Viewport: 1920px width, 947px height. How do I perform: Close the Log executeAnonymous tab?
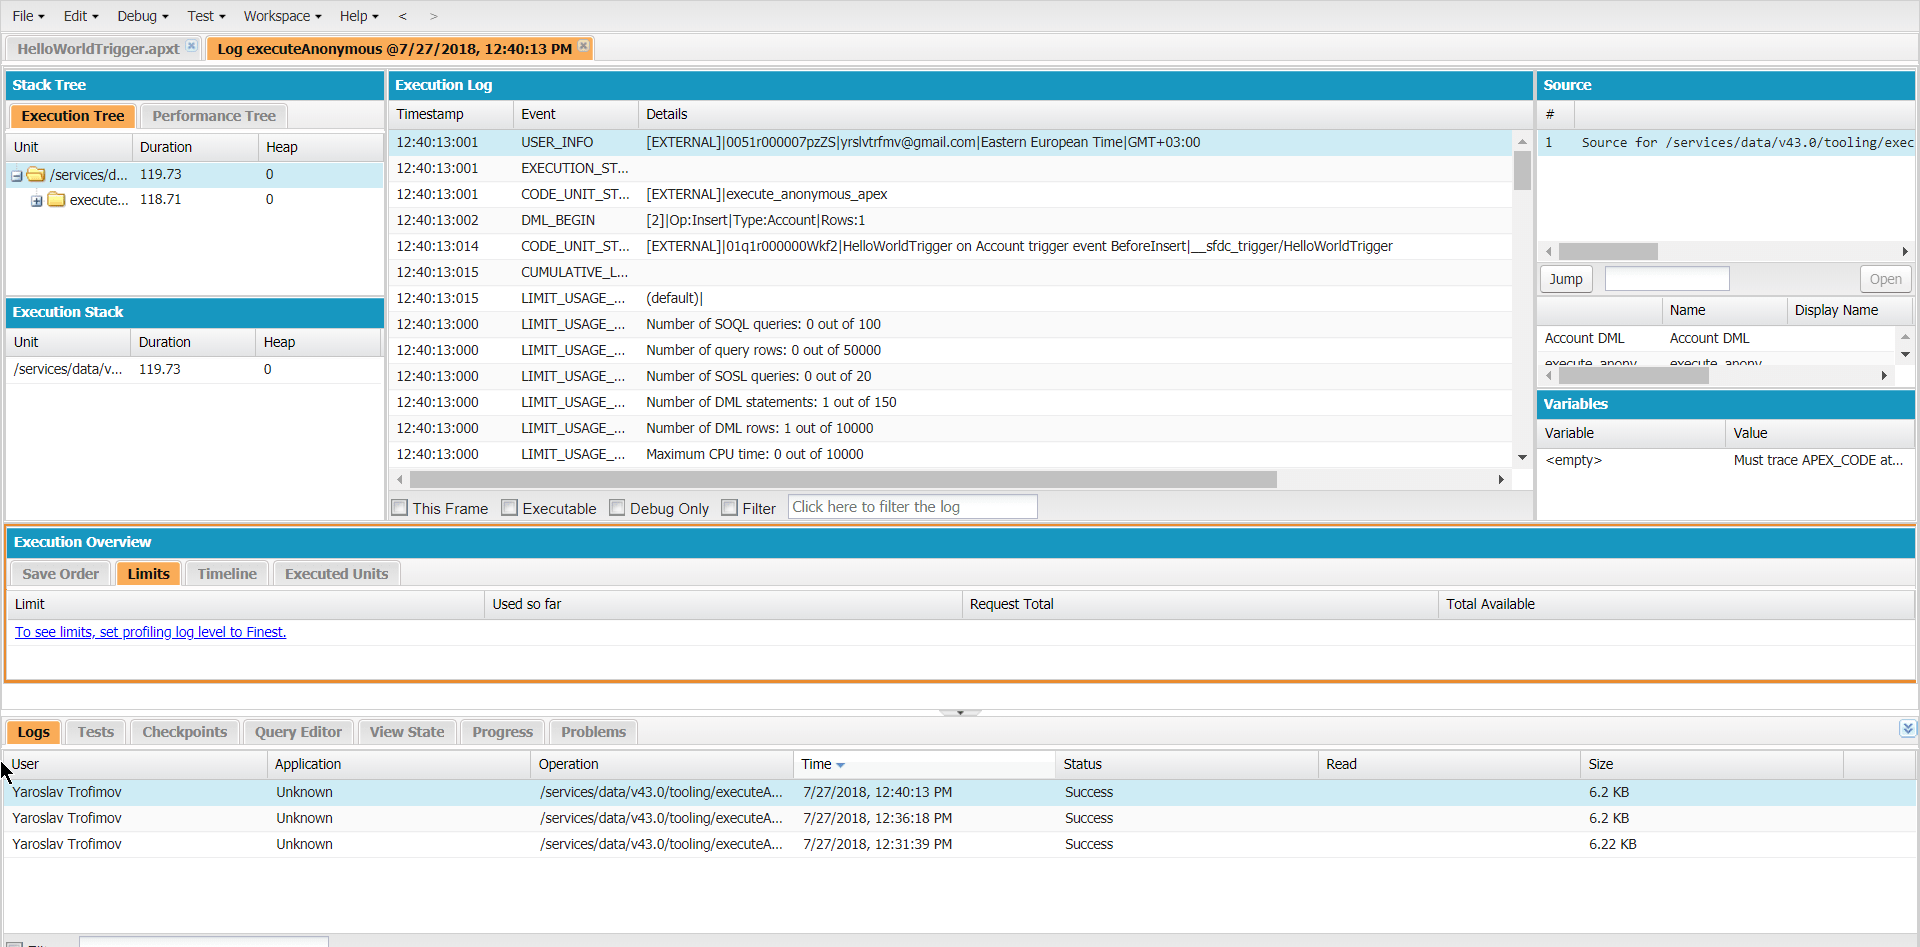(584, 46)
